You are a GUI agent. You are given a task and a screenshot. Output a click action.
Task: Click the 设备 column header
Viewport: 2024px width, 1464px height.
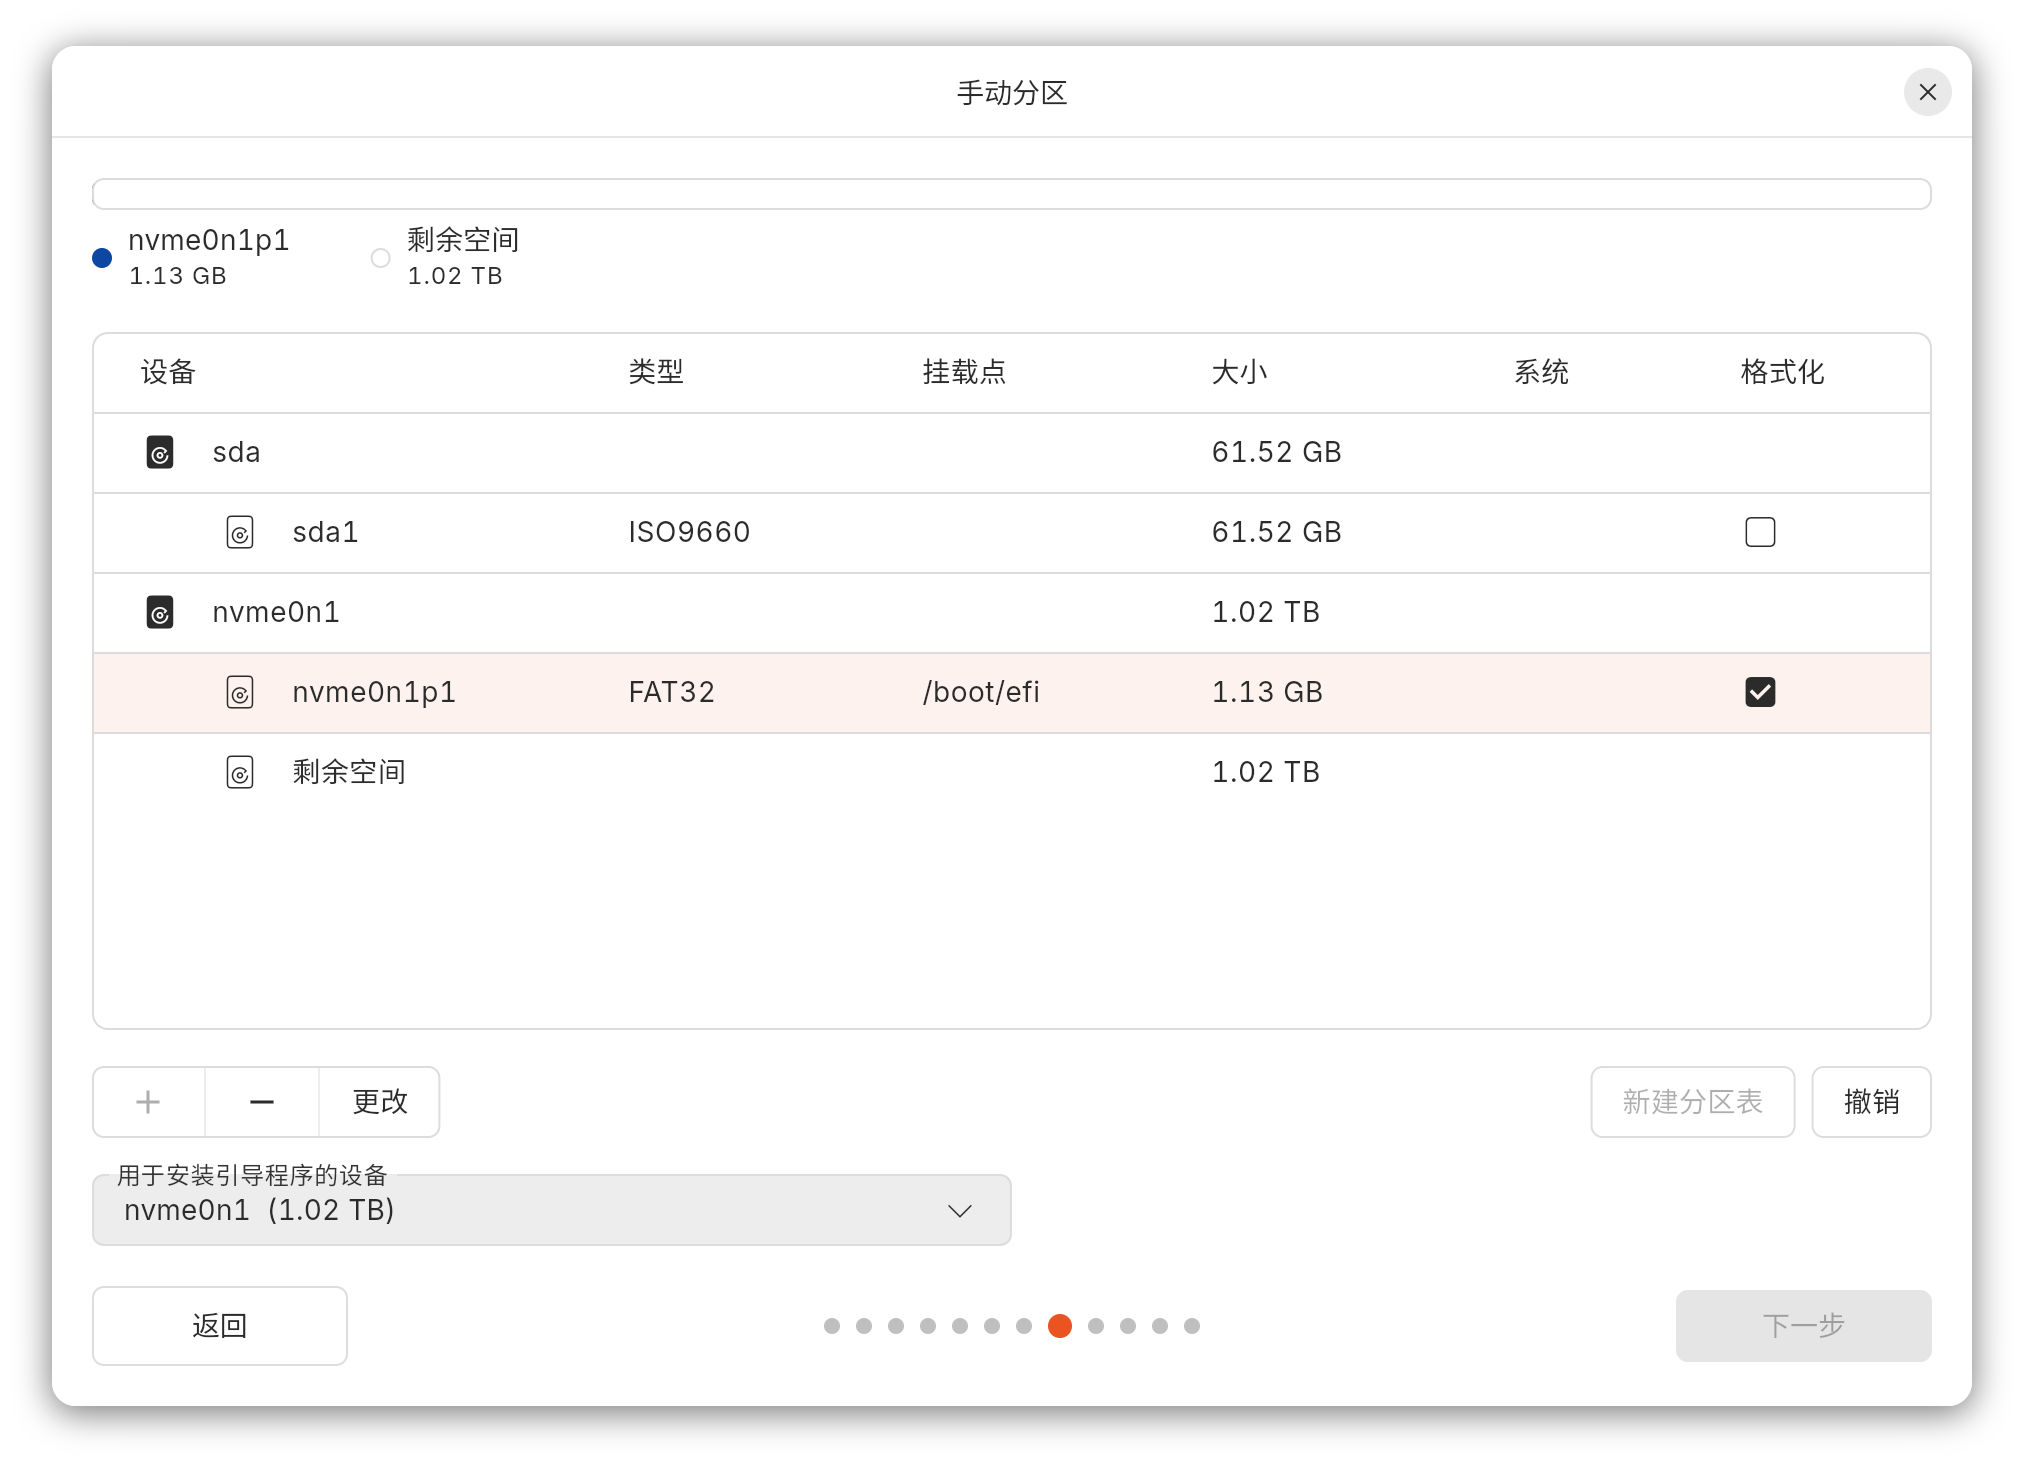168,372
